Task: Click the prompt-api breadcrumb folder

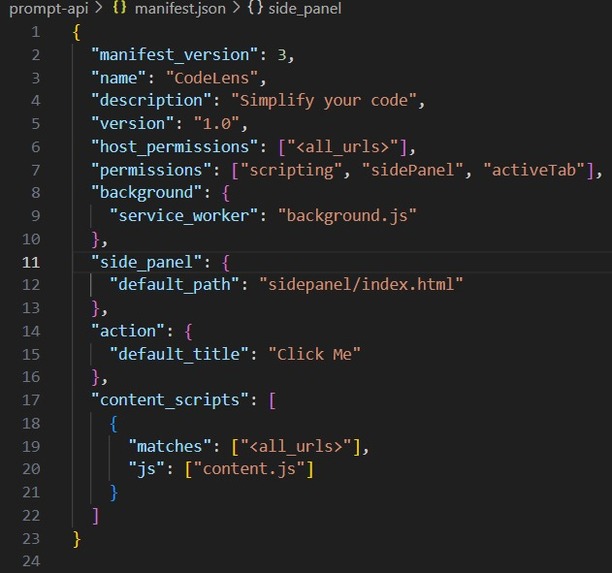Action: pyautogui.click(x=48, y=9)
